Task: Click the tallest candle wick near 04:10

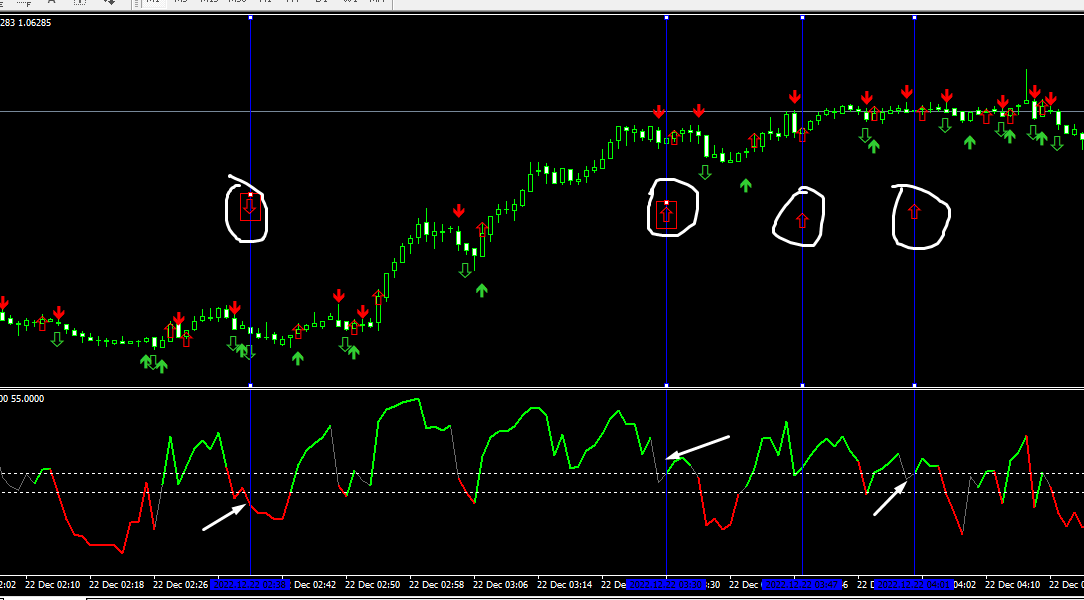Action: pyautogui.click(x=1027, y=86)
